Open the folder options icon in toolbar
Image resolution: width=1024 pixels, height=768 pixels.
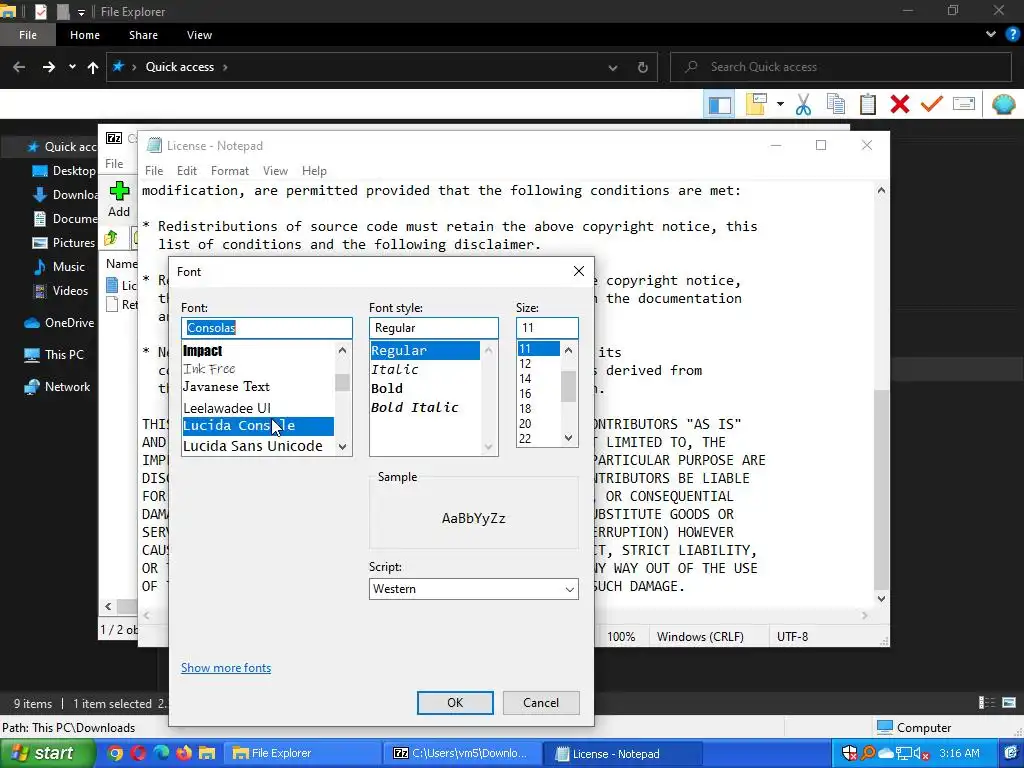(756, 104)
